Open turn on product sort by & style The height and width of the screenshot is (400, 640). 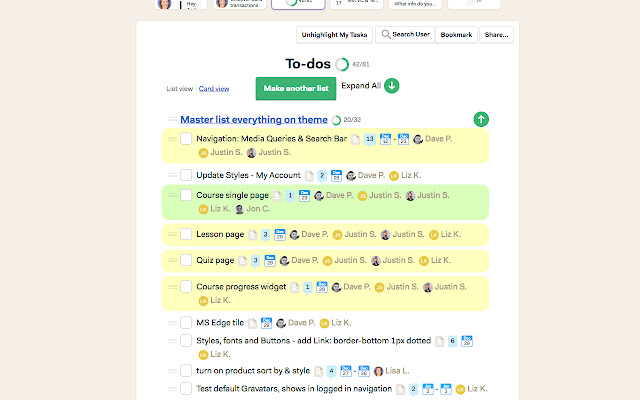point(253,371)
